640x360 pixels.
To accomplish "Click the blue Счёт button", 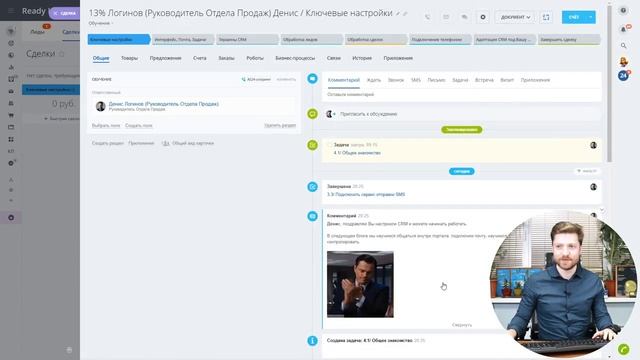I will (574, 17).
